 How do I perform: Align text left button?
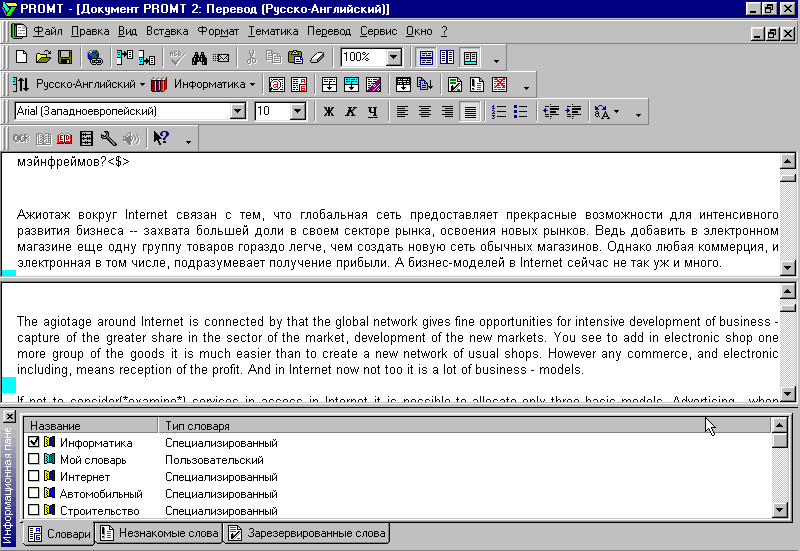click(x=403, y=111)
